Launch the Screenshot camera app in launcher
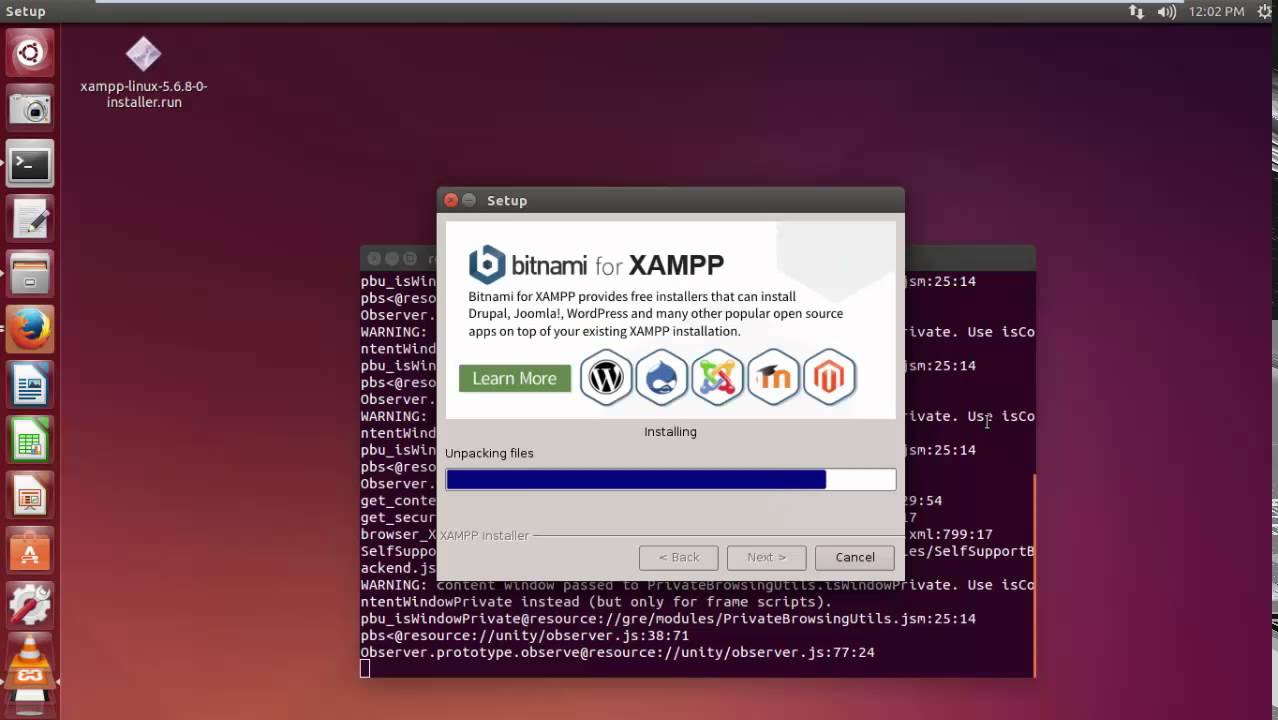This screenshot has width=1278, height=720. click(30, 109)
